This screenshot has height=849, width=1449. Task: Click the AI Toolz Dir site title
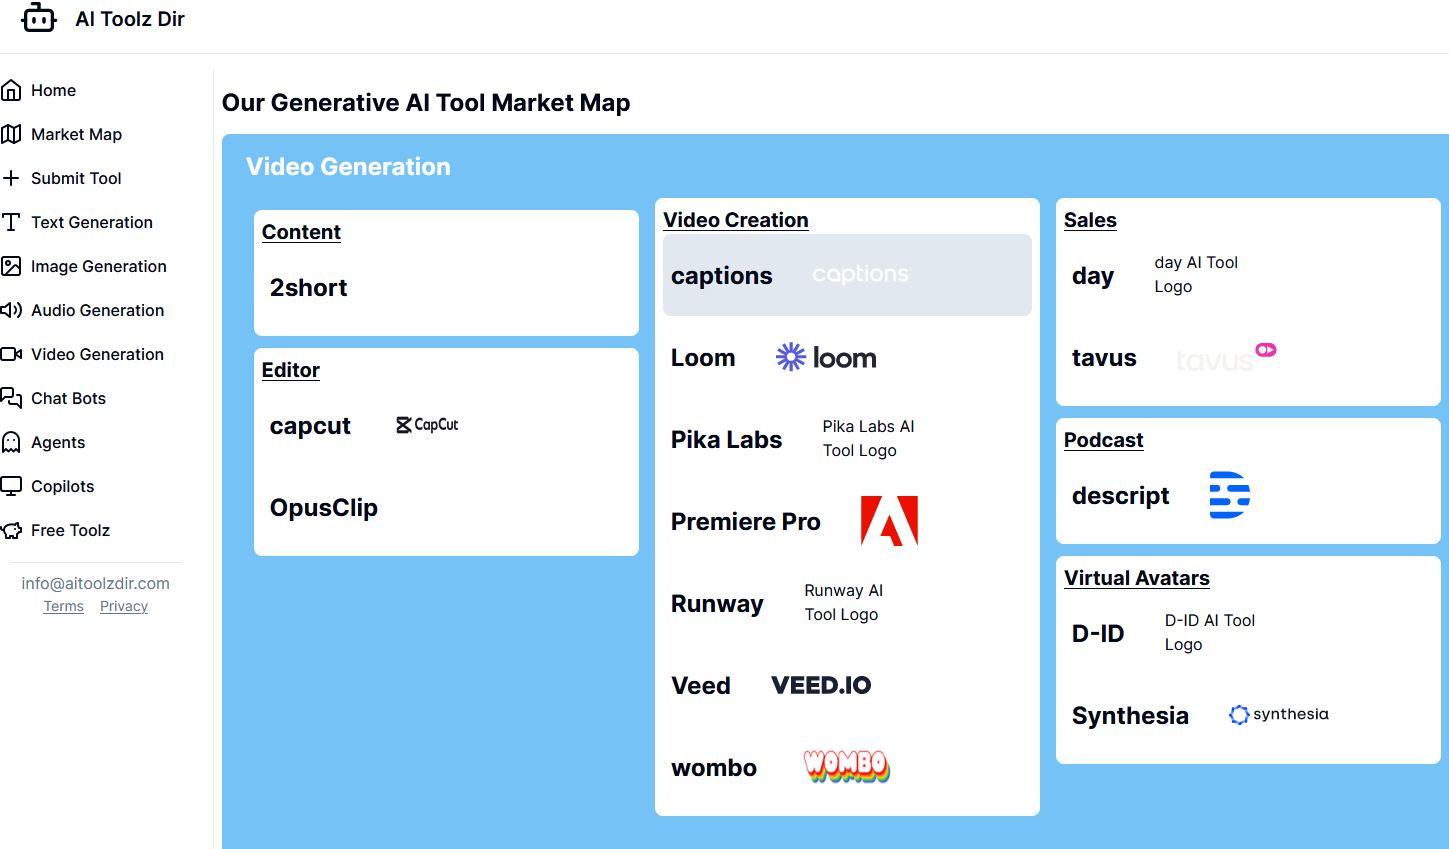click(130, 19)
